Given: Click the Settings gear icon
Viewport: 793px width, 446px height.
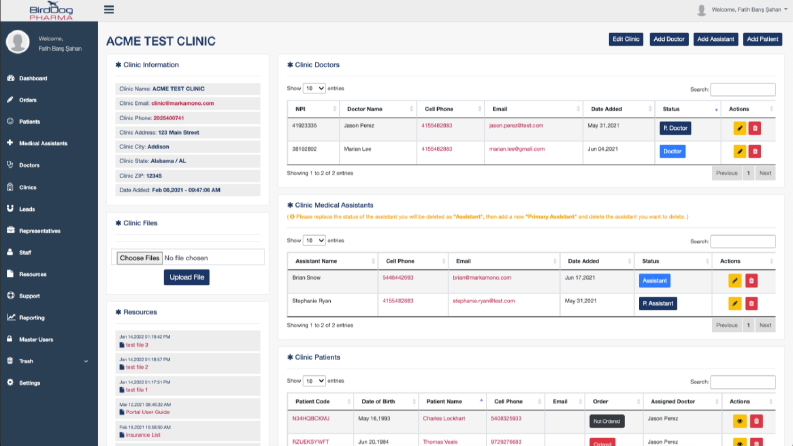Looking at the screenshot, I should coord(10,382).
